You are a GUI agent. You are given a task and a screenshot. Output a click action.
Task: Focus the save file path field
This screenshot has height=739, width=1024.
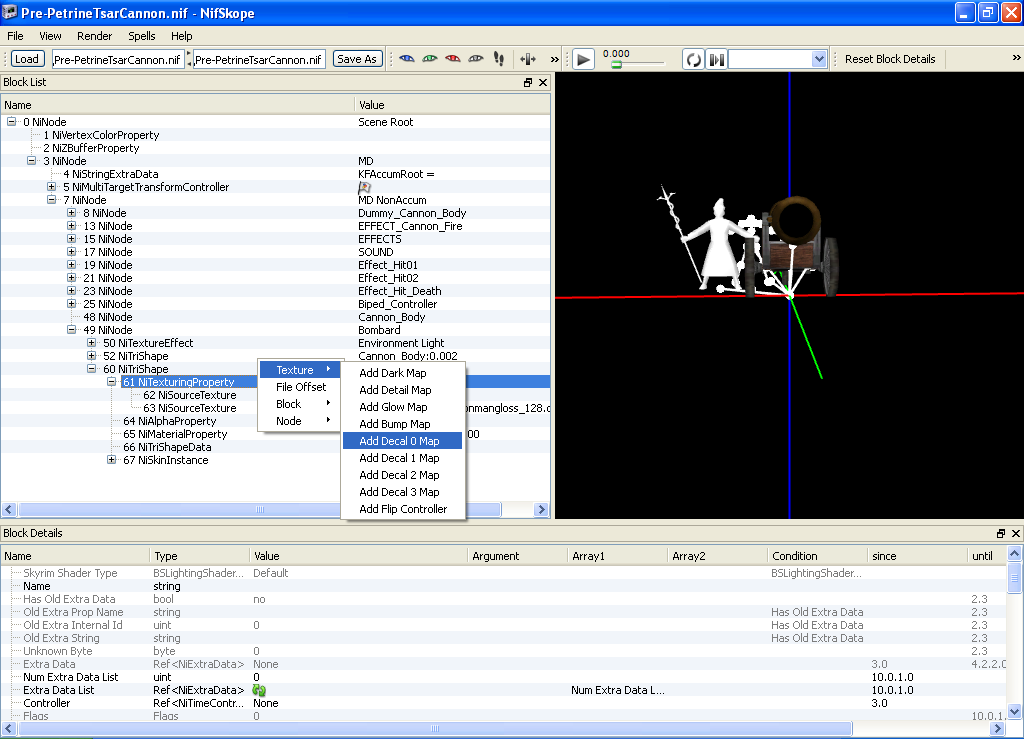(x=259, y=59)
